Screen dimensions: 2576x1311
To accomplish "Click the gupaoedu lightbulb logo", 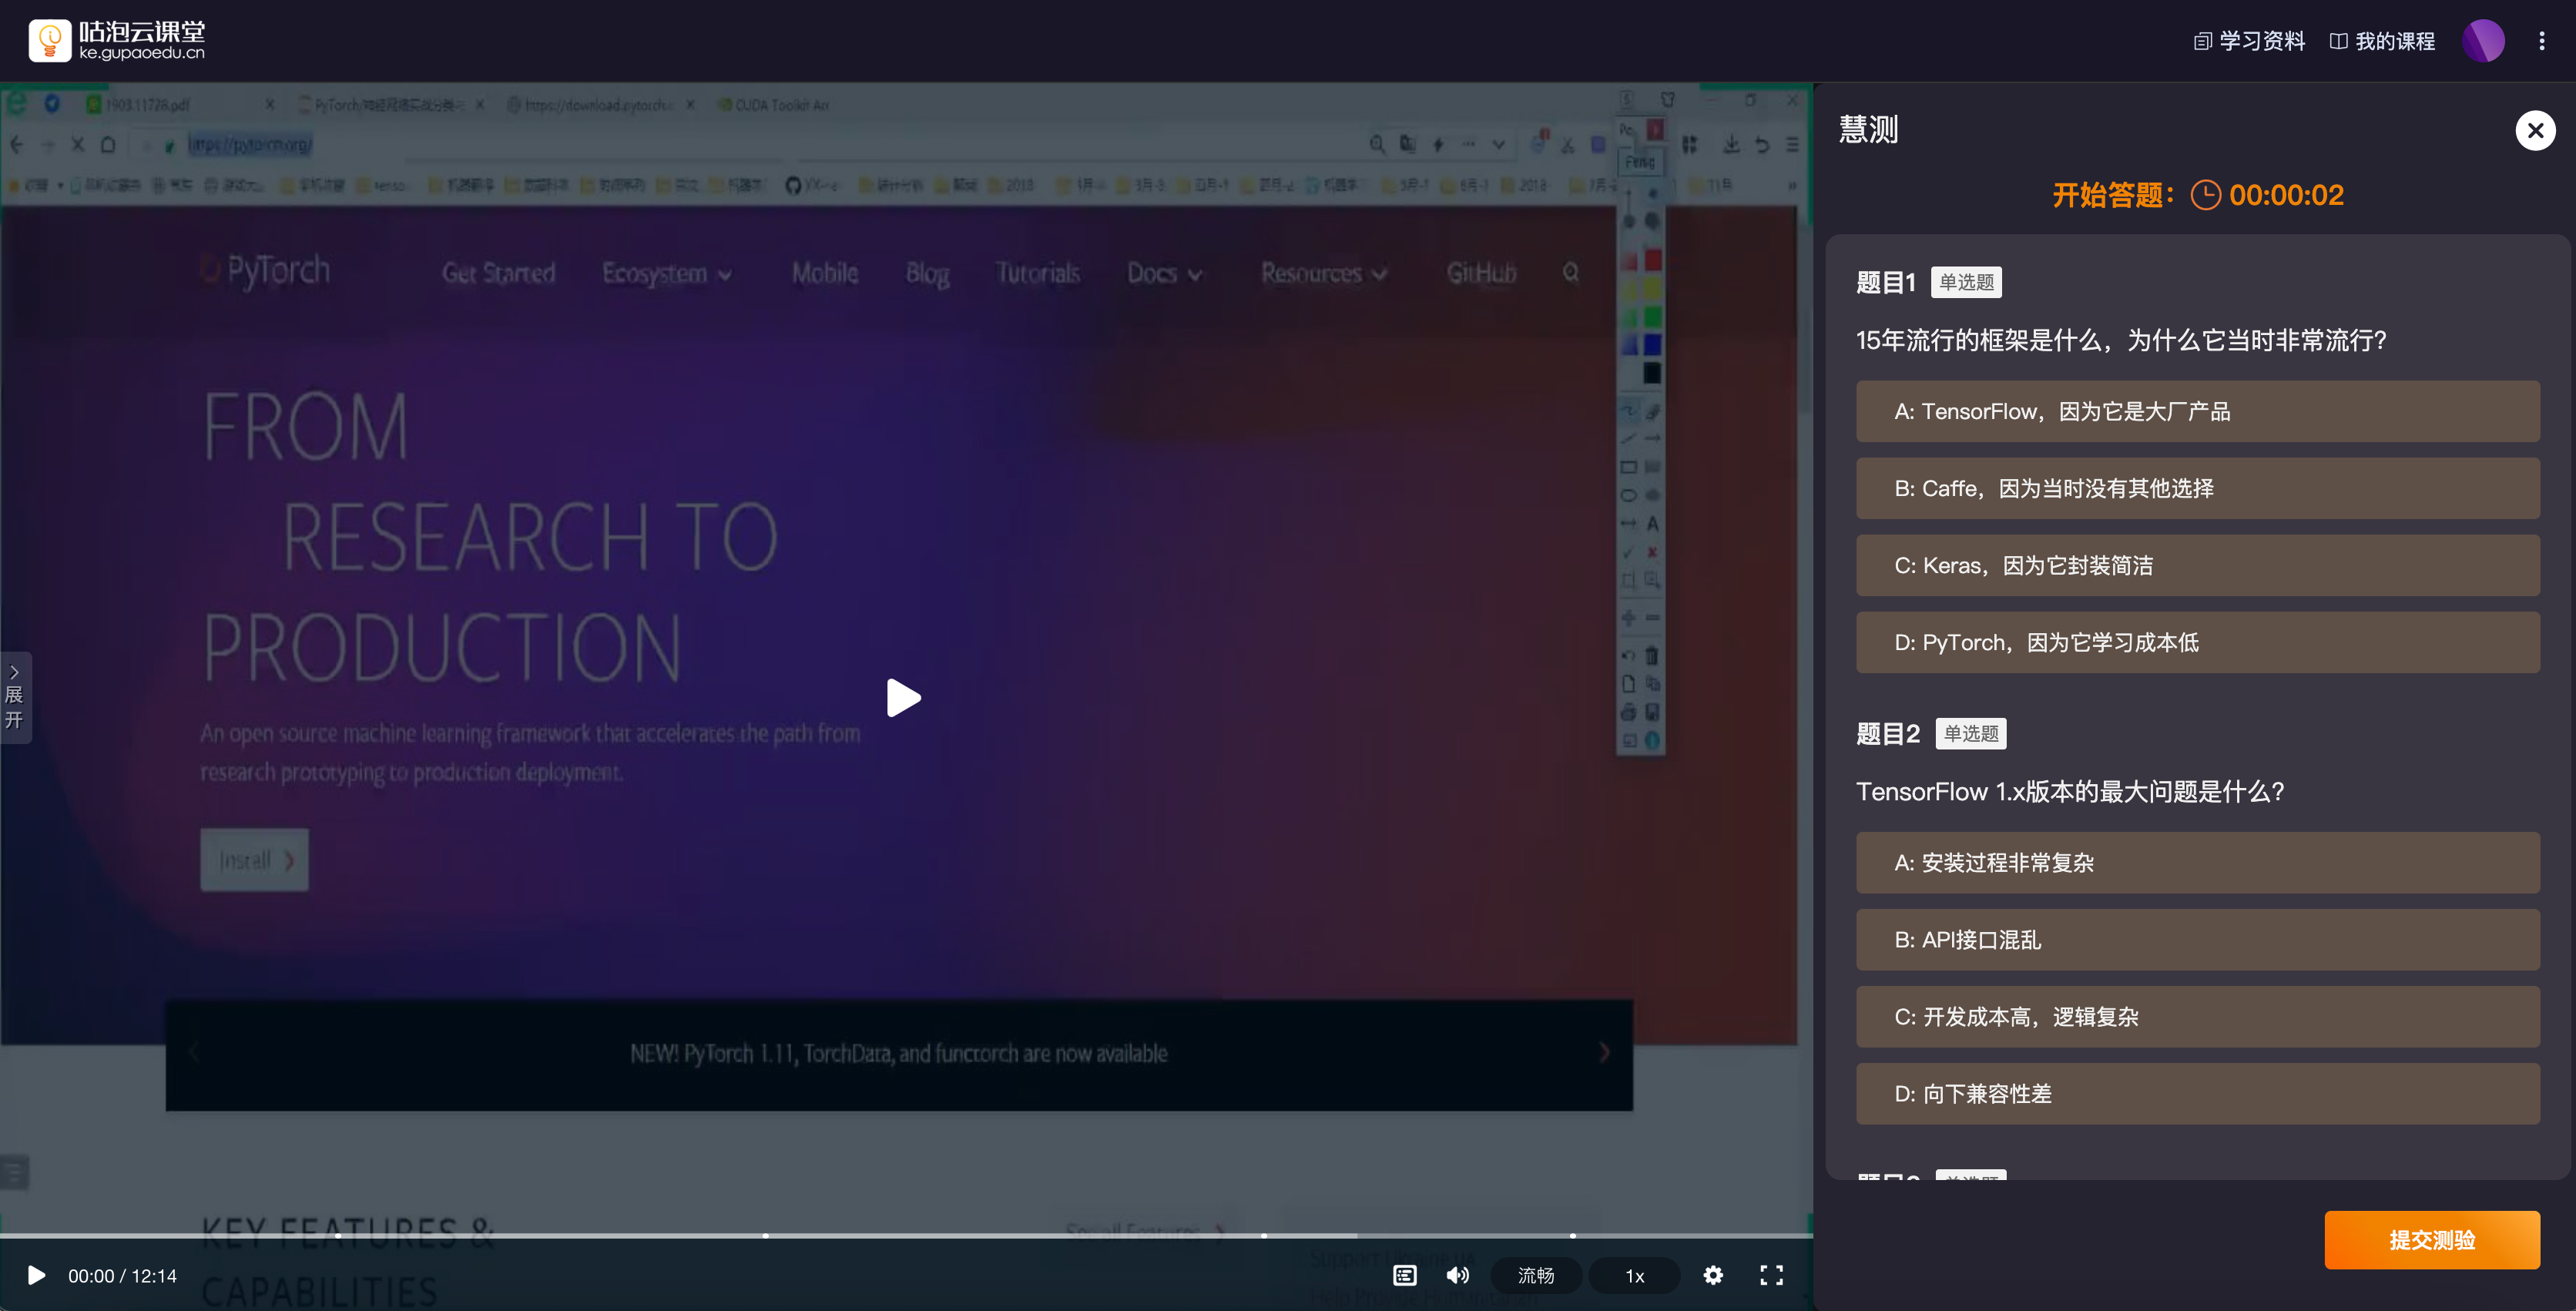I will click(49, 40).
